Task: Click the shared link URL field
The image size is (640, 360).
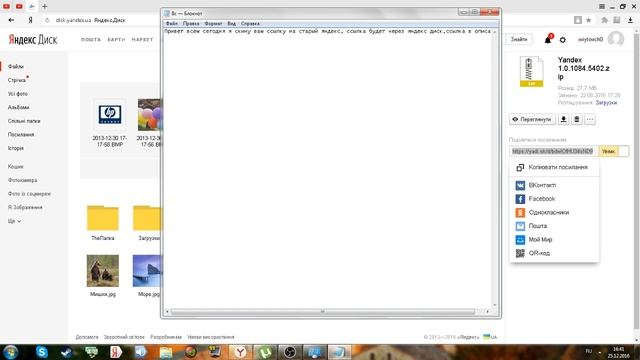Action: (x=553, y=151)
